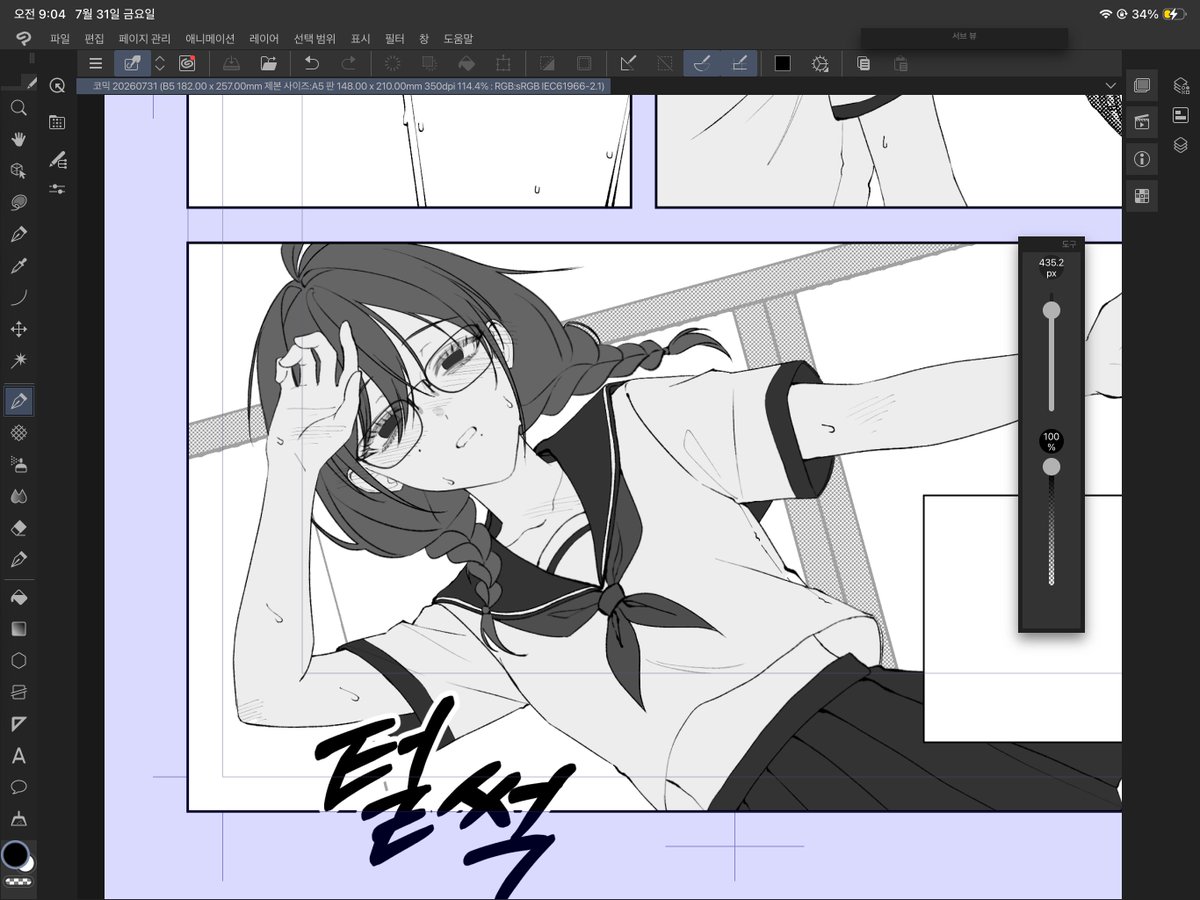Select the Eraser tool
1200x900 pixels.
pyautogui.click(x=18, y=527)
